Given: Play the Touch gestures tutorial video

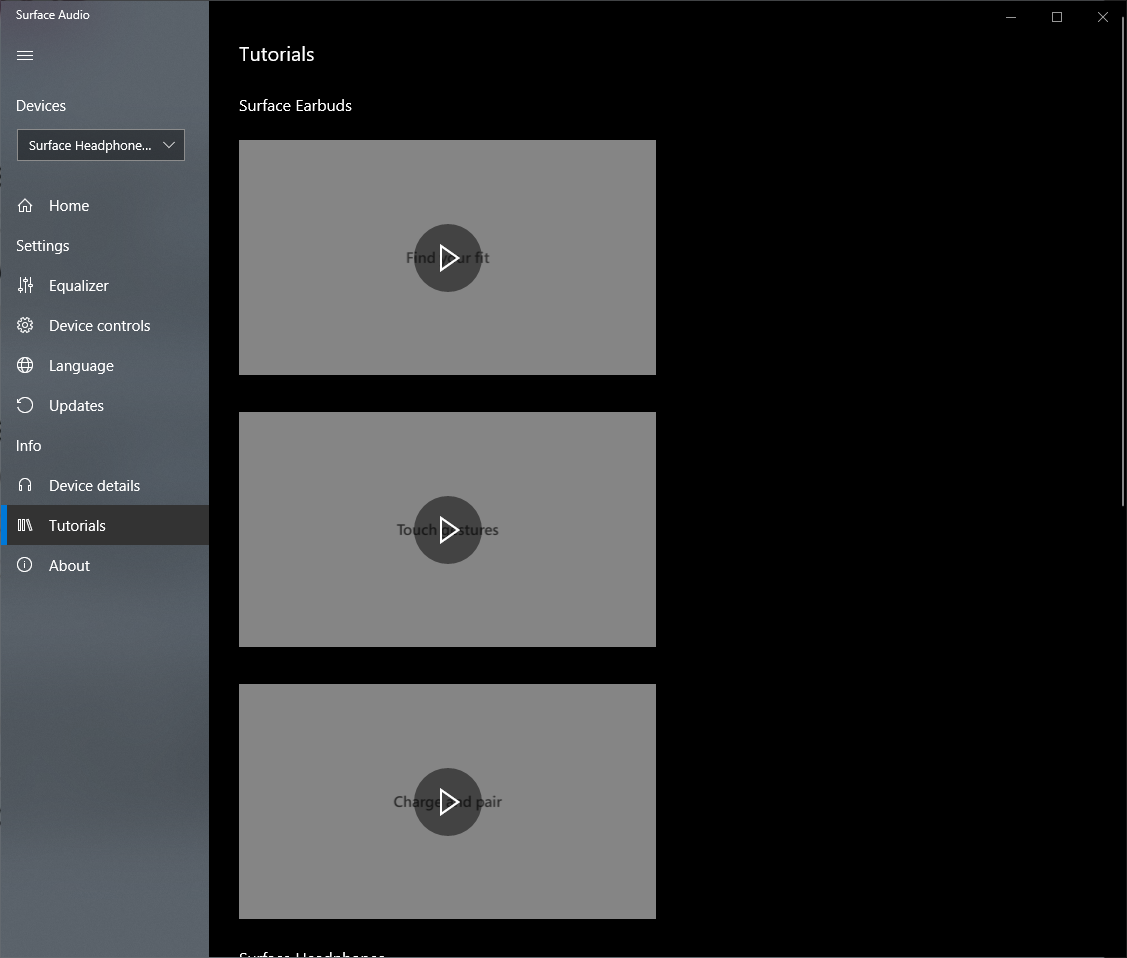Looking at the screenshot, I should (x=448, y=530).
